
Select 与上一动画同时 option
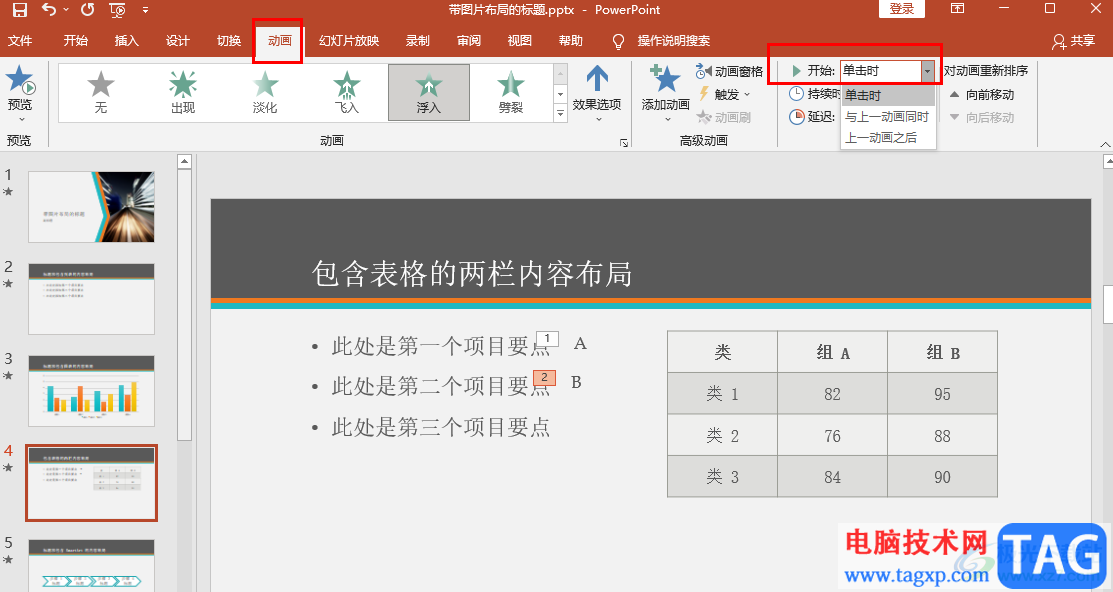[x=888, y=116]
